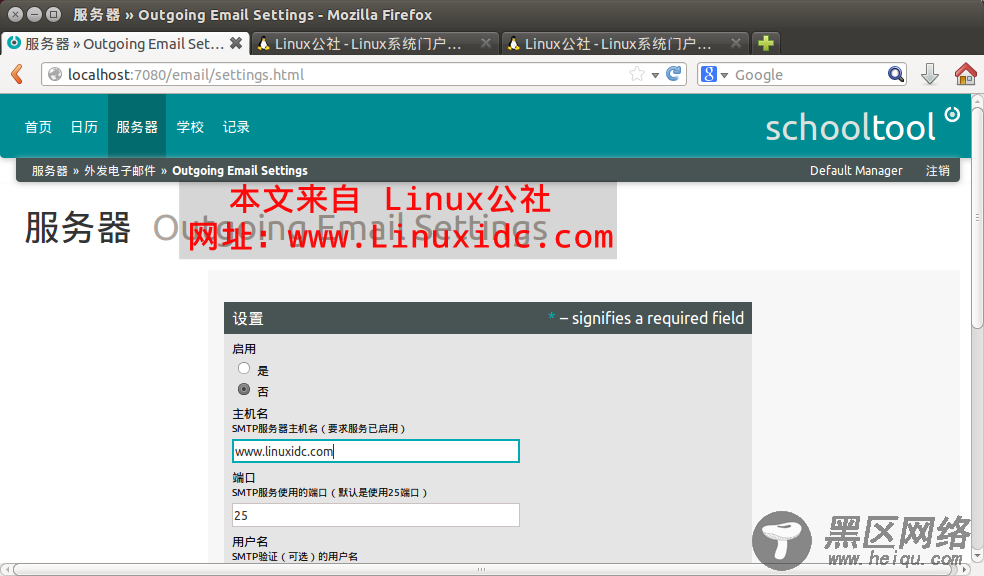Click the 外发电子邮件 breadcrumb link
This screenshot has height=576, width=984.
tap(120, 171)
